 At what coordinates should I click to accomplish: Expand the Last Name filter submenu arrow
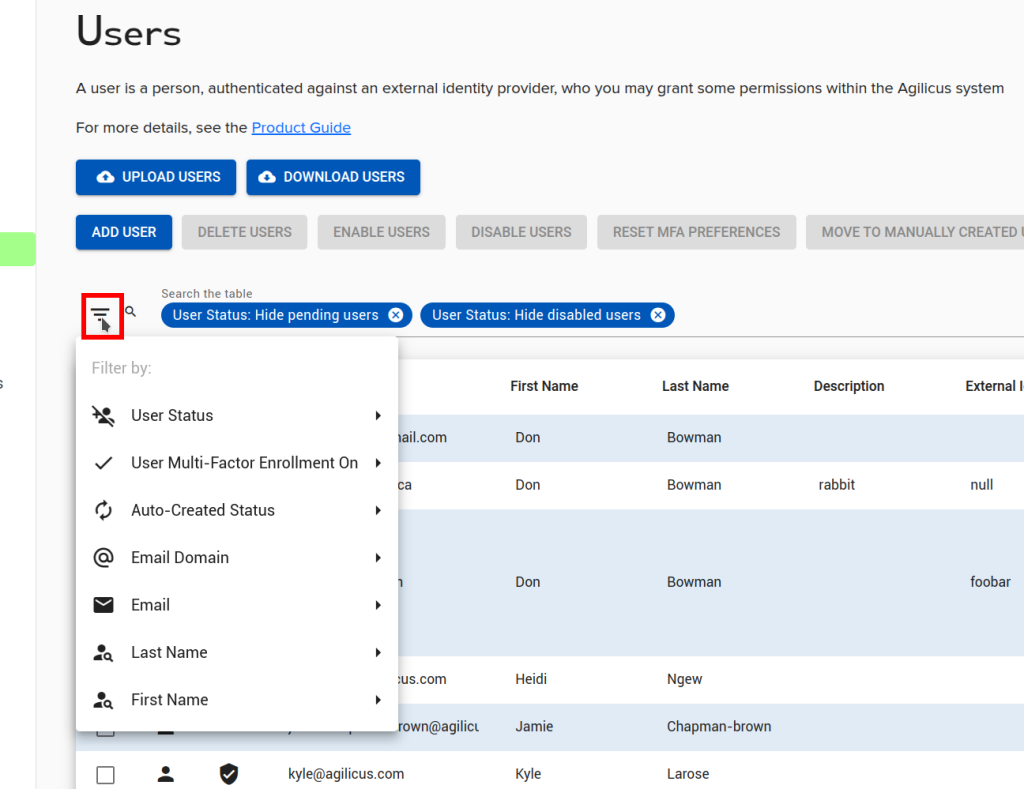tap(378, 652)
